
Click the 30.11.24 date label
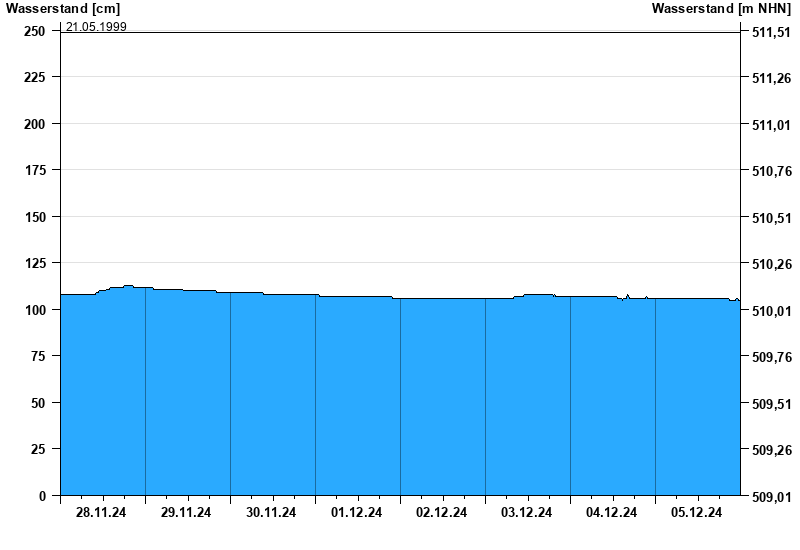[272, 513]
